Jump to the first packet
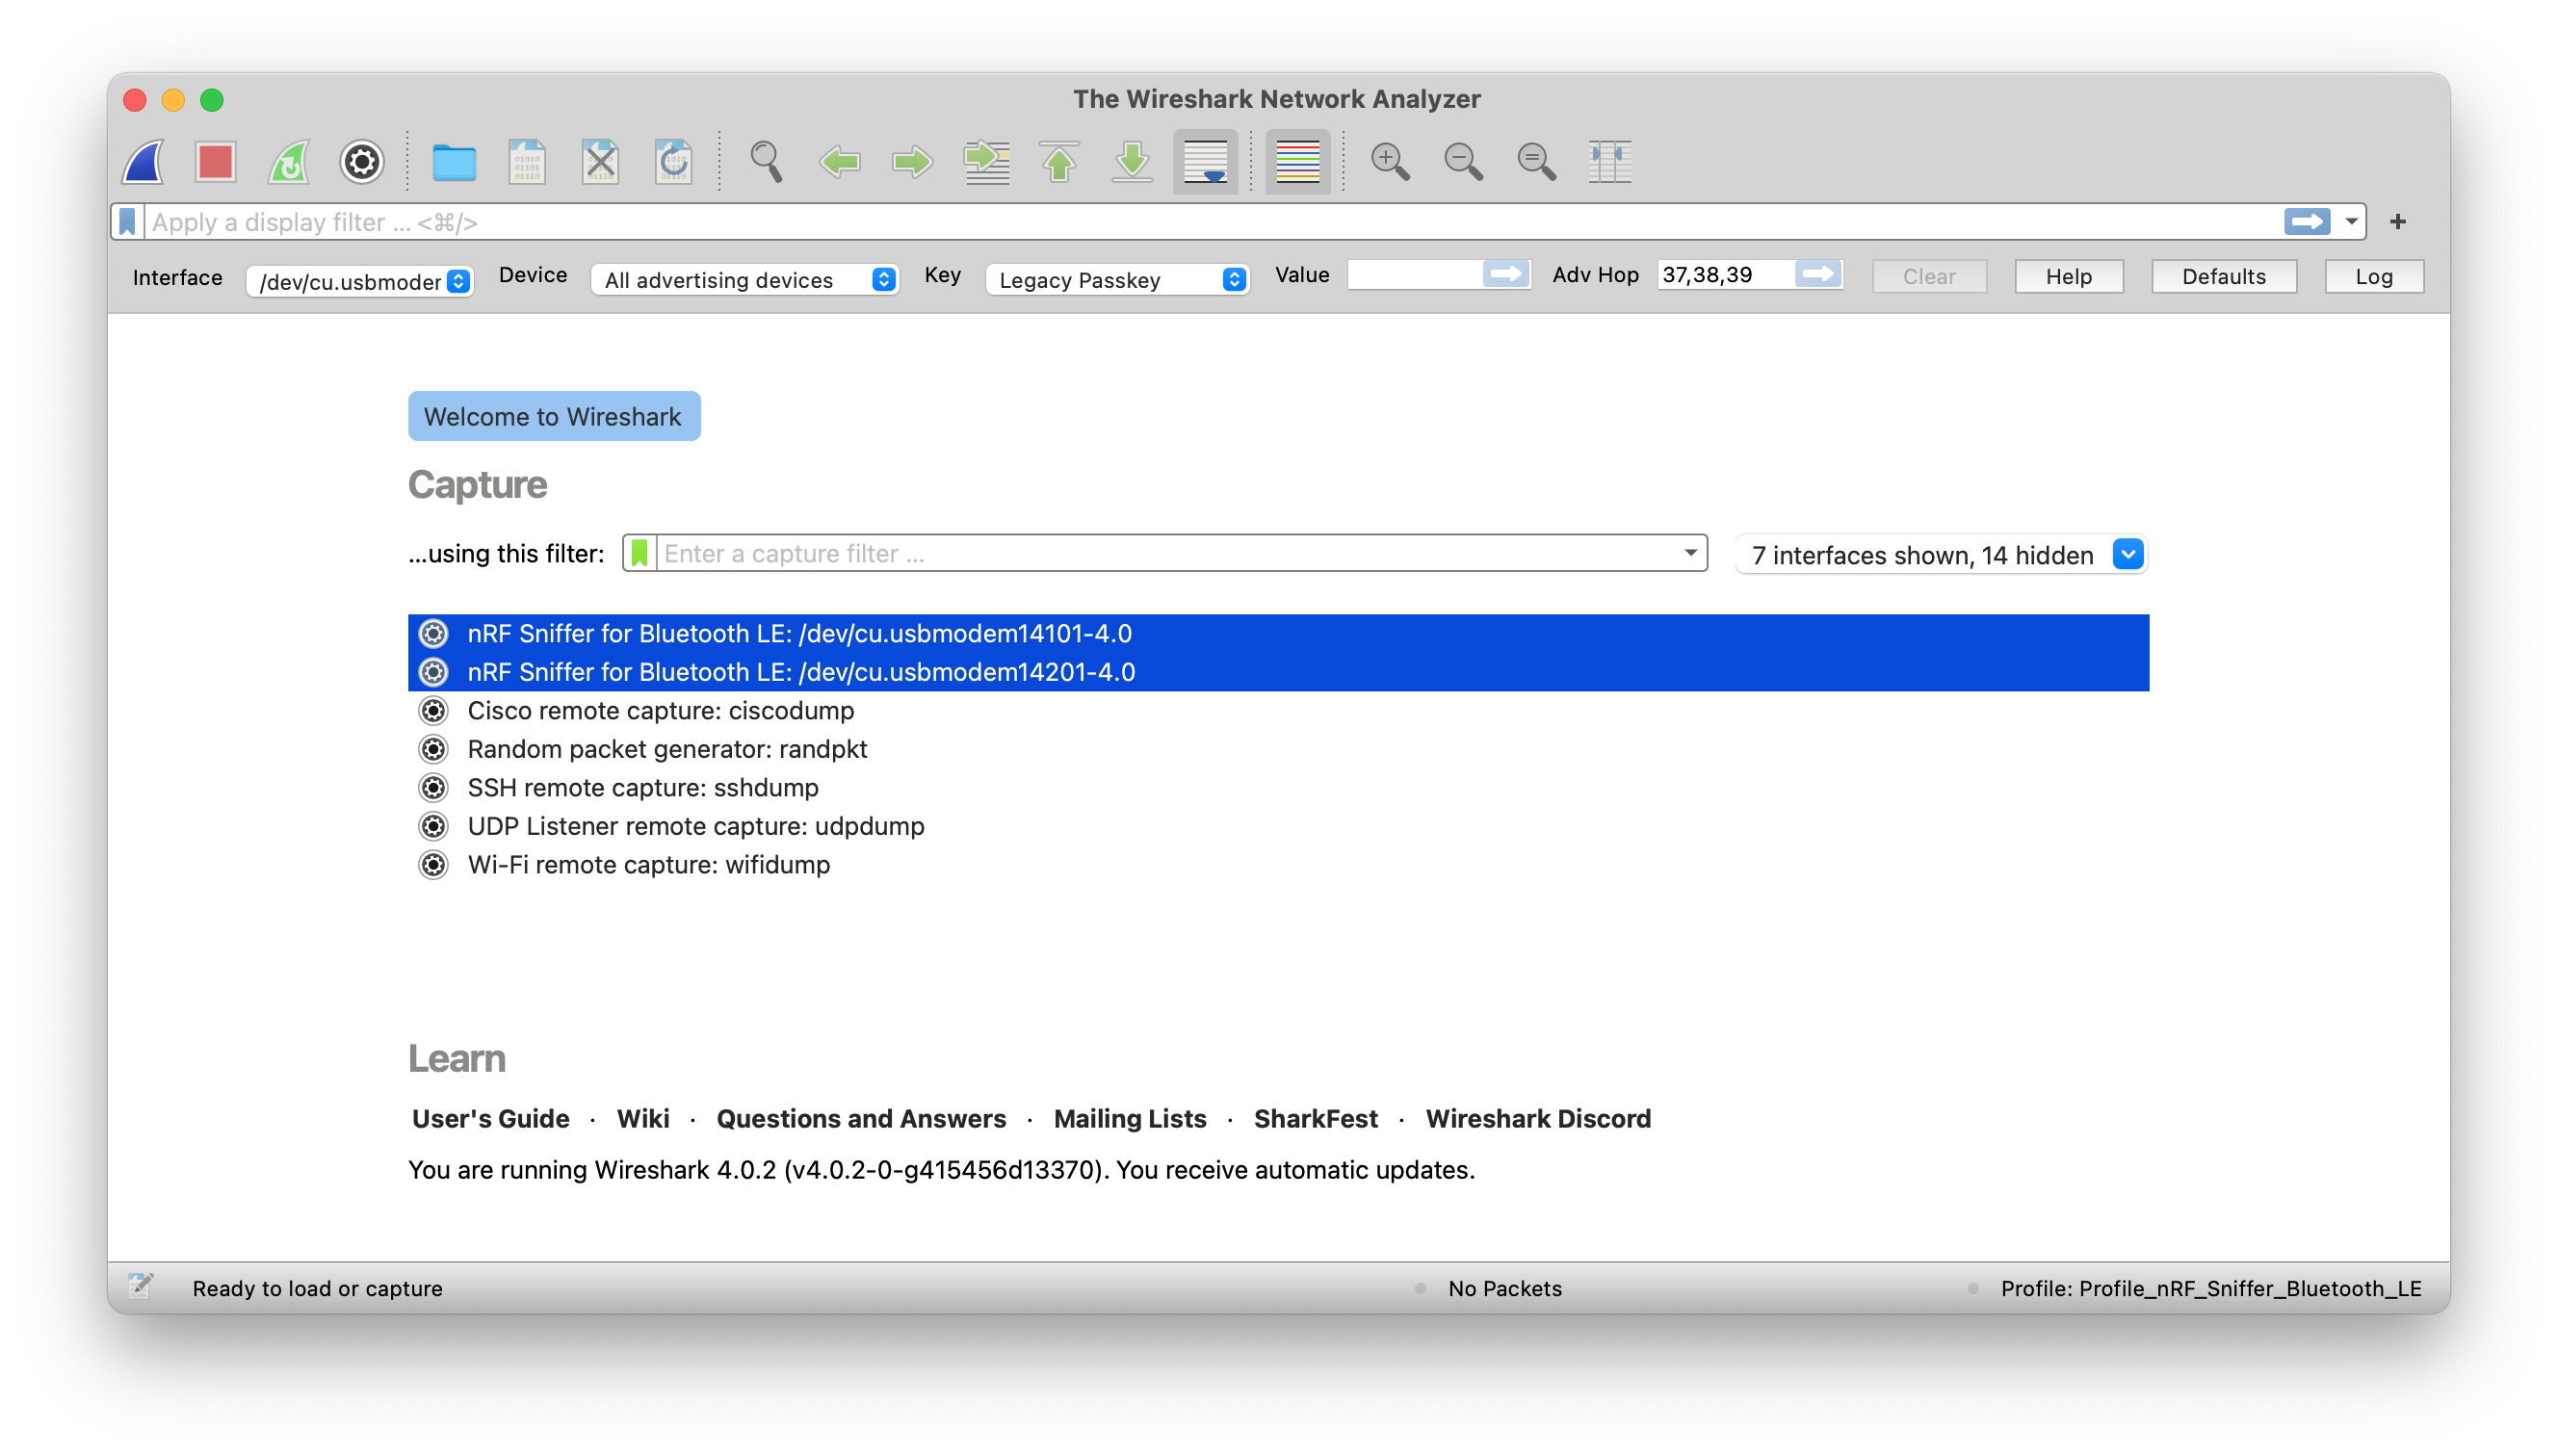Image resolution: width=2558 pixels, height=1456 pixels. [1059, 161]
